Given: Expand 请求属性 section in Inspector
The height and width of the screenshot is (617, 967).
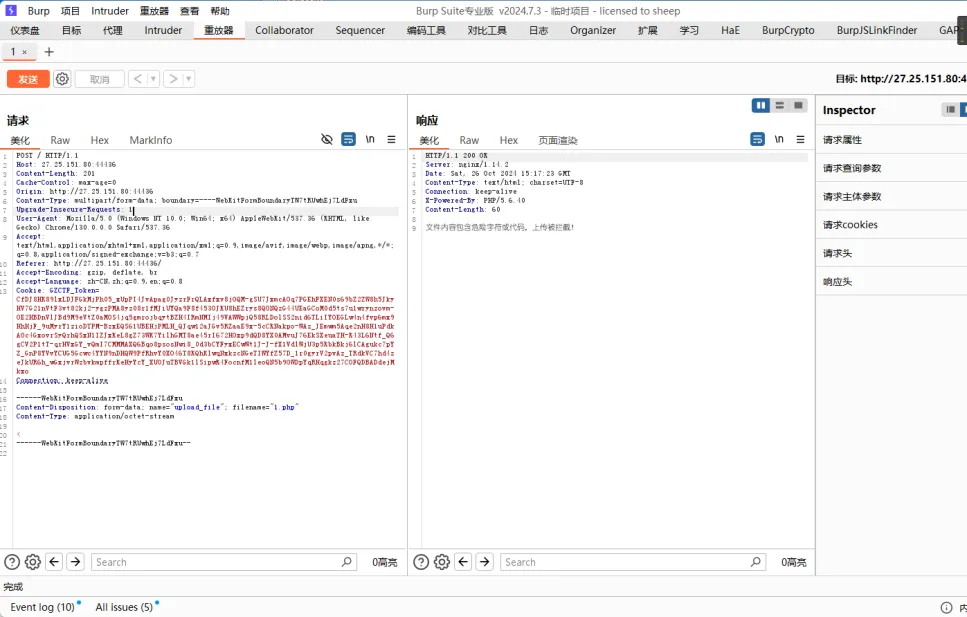Looking at the screenshot, I should click(892, 140).
